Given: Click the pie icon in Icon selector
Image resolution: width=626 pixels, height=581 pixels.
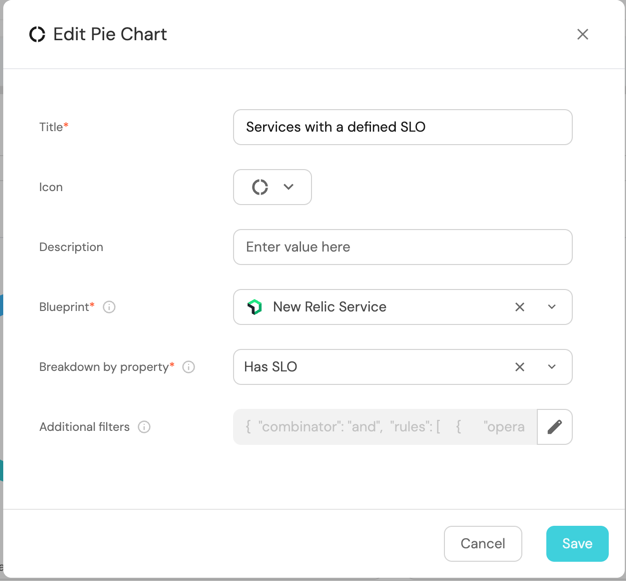Looking at the screenshot, I should pyautogui.click(x=260, y=187).
